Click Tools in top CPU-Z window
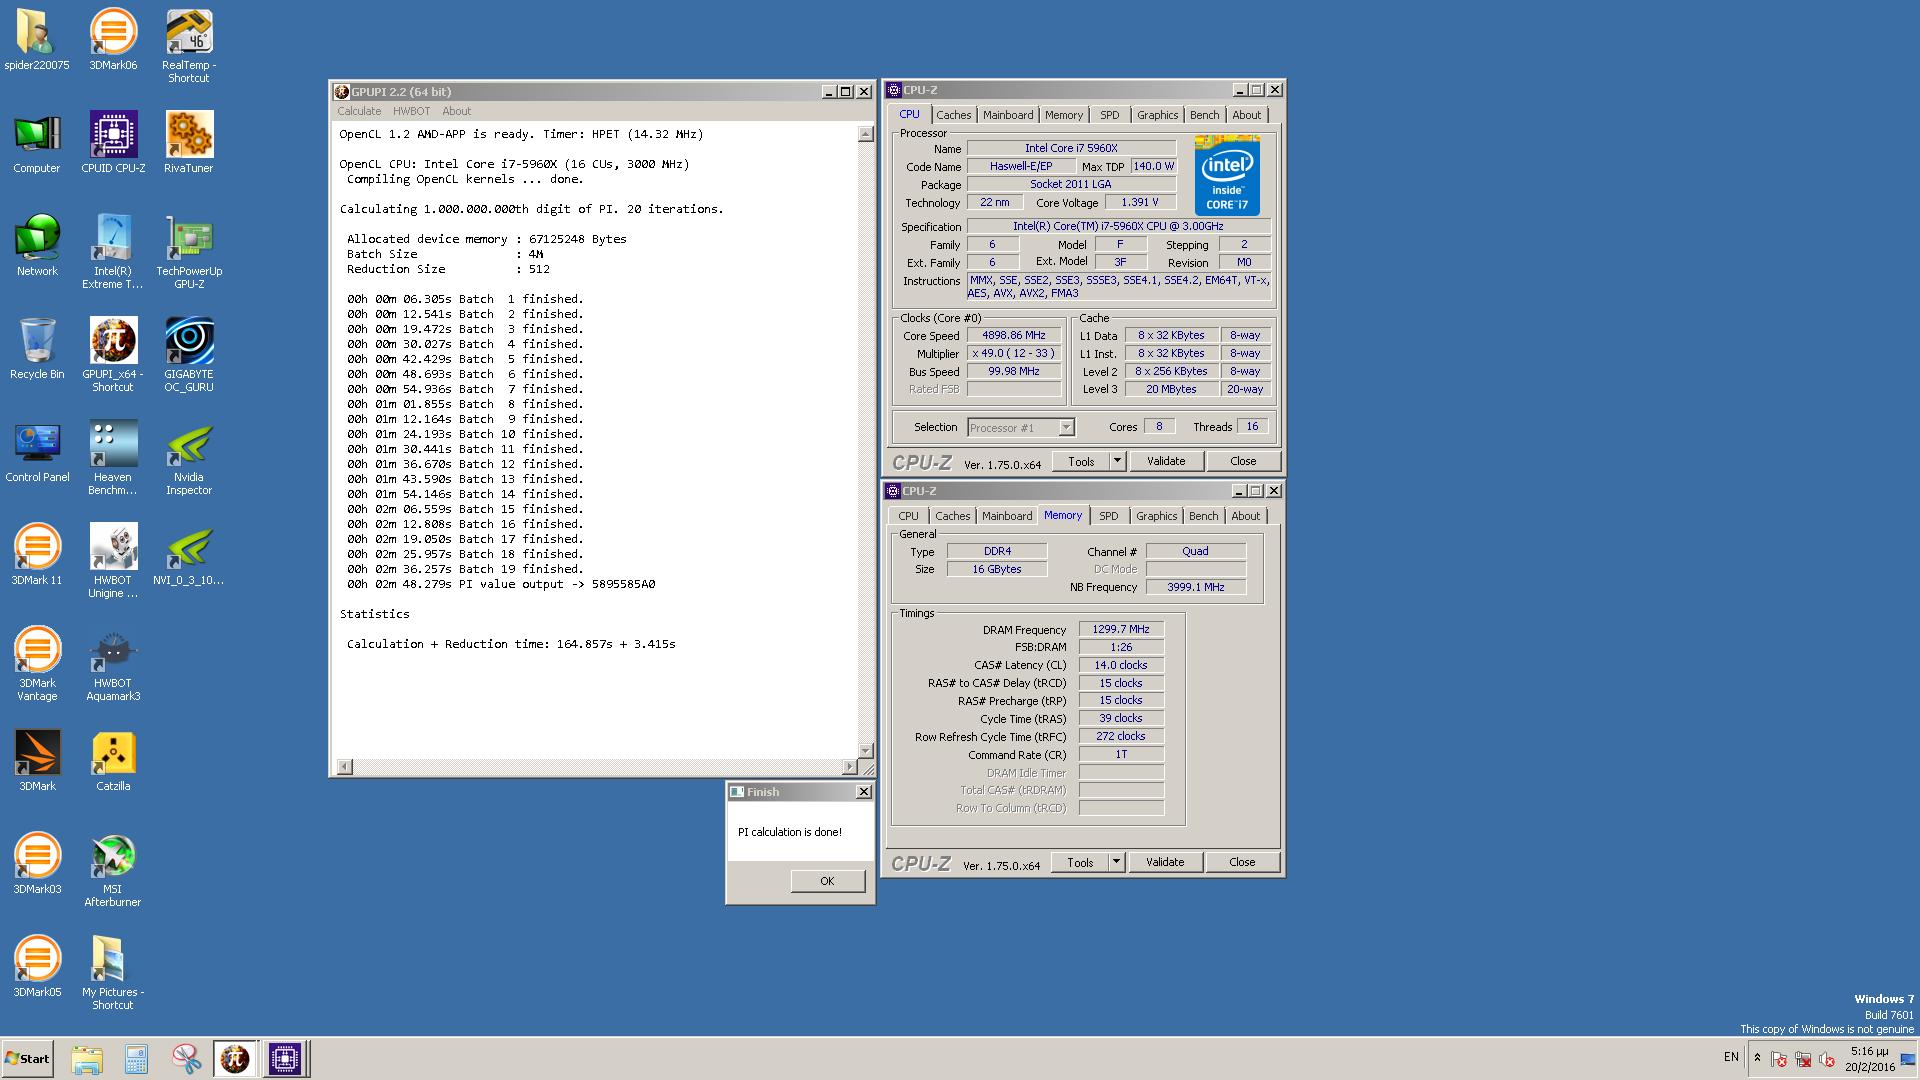The image size is (1920, 1080). point(1081,461)
